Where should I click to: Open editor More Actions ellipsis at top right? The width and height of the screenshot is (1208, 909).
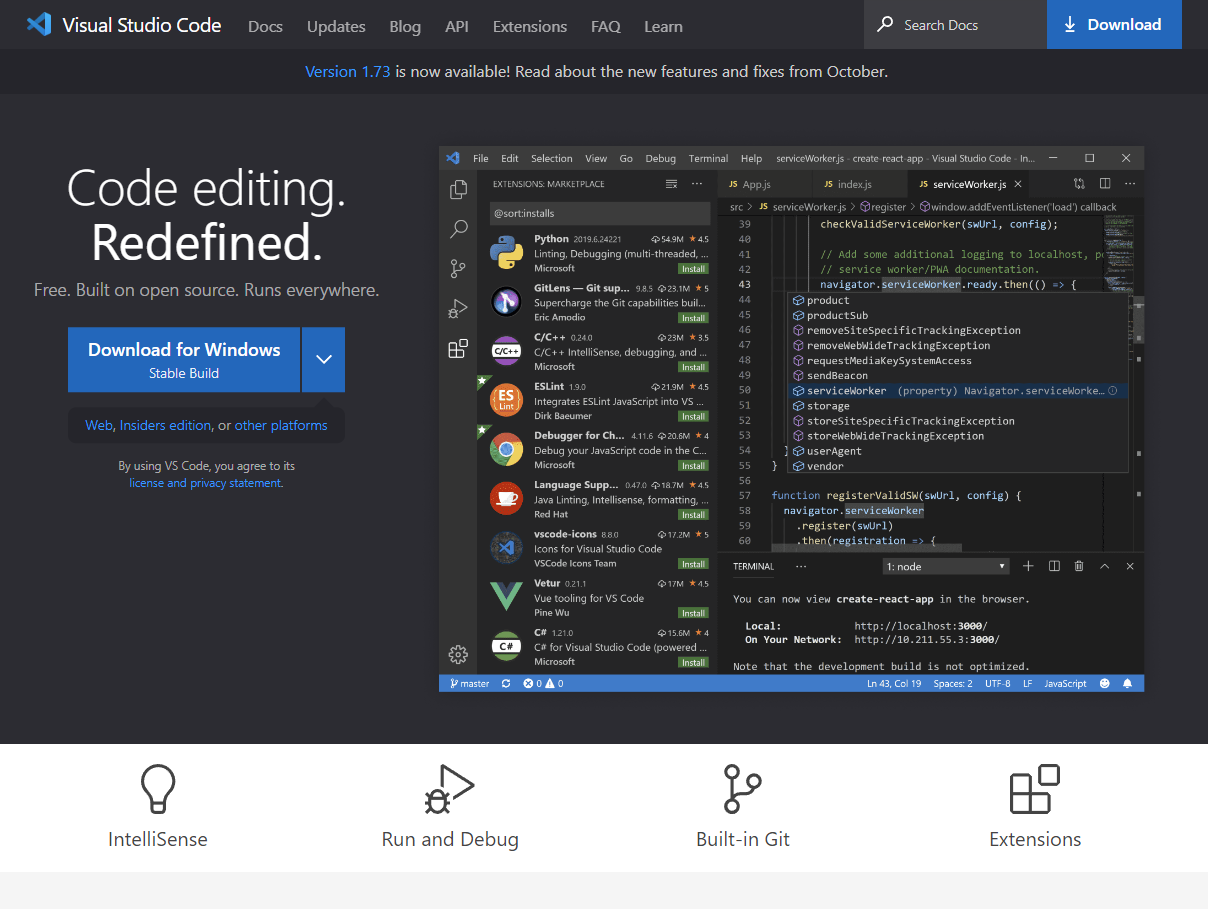[x=1130, y=184]
